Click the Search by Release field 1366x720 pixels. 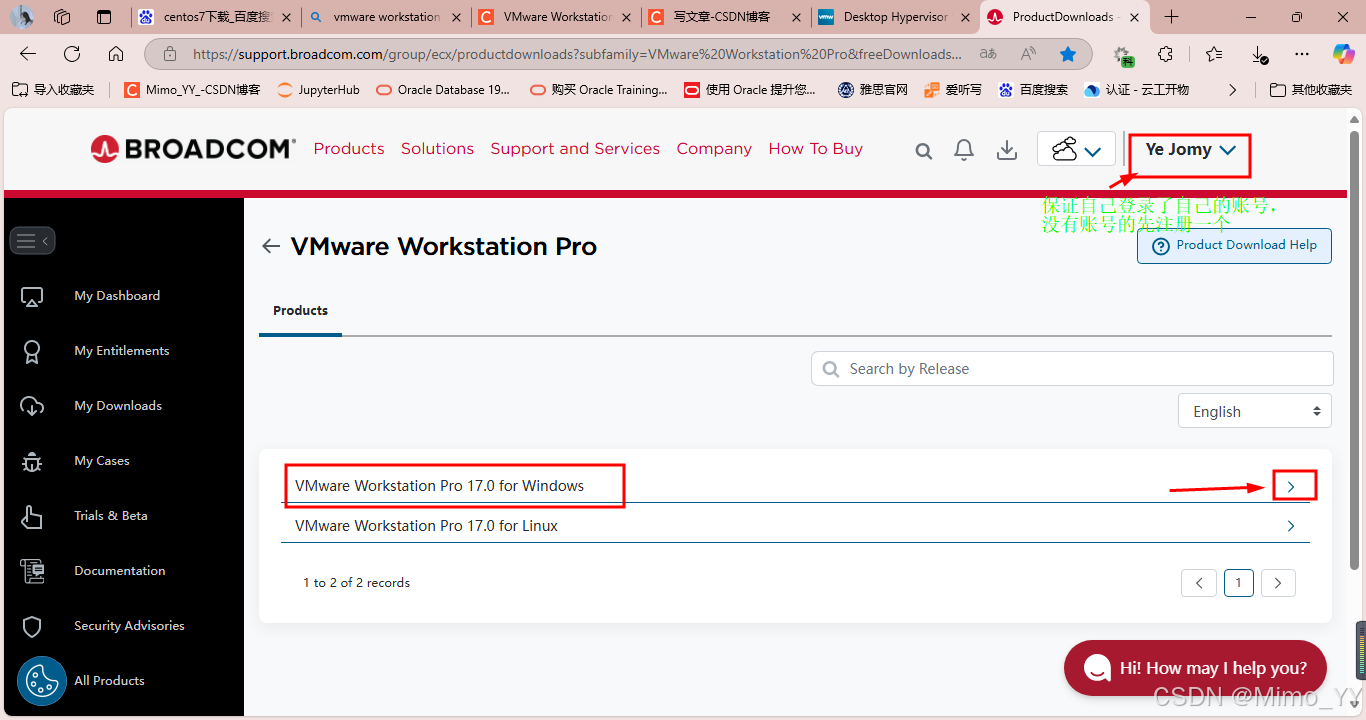point(1072,369)
